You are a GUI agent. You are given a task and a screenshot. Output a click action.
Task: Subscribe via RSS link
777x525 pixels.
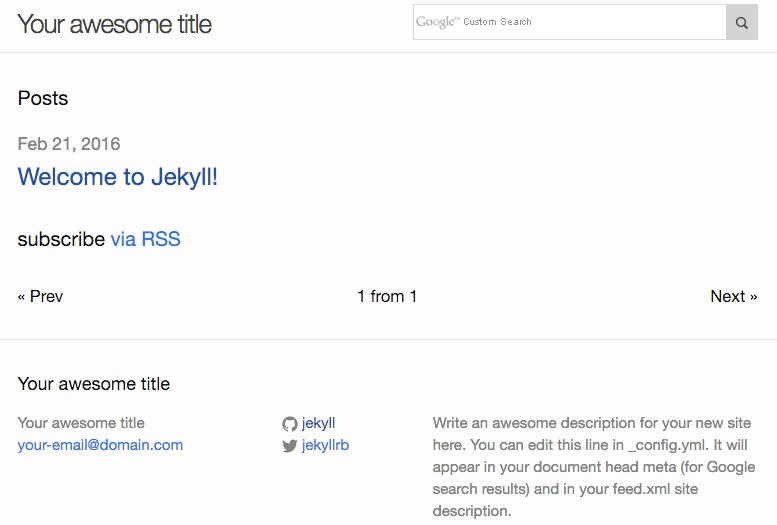pos(145,239)
